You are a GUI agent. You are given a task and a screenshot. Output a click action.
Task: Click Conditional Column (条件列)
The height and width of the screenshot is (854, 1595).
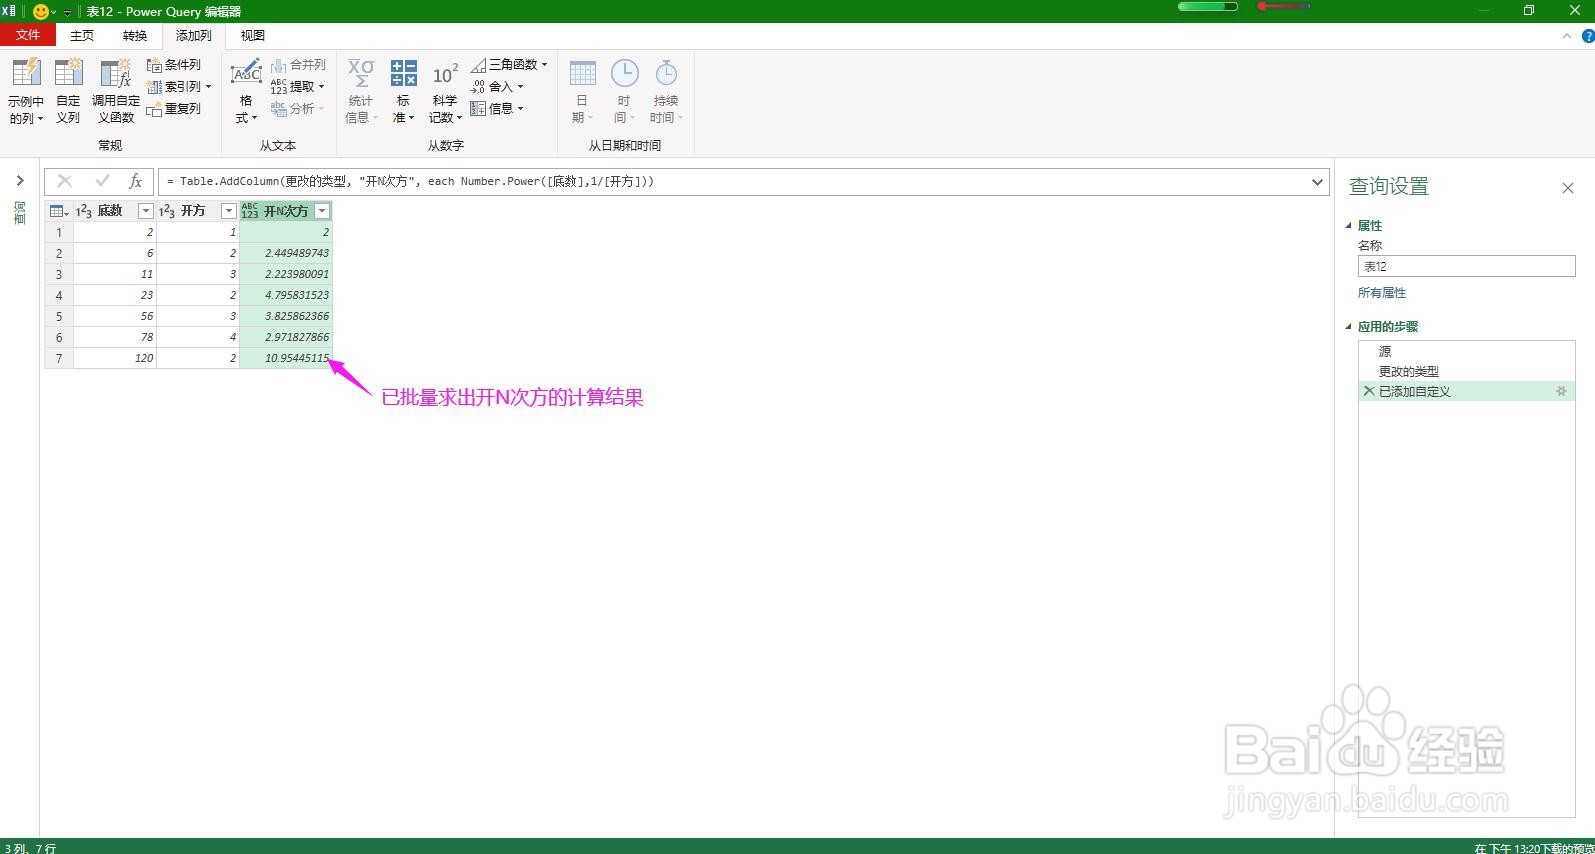pos(174,65)
